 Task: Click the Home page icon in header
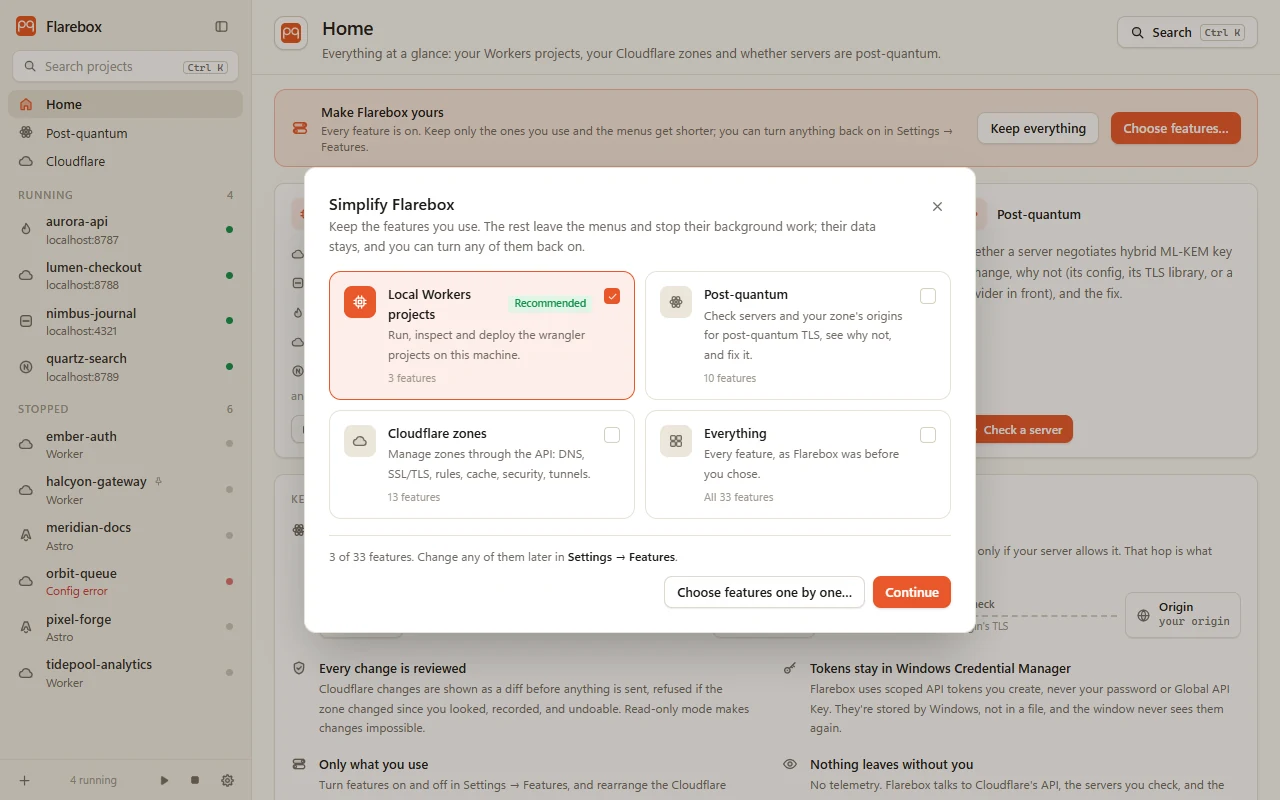click(291, 33)
